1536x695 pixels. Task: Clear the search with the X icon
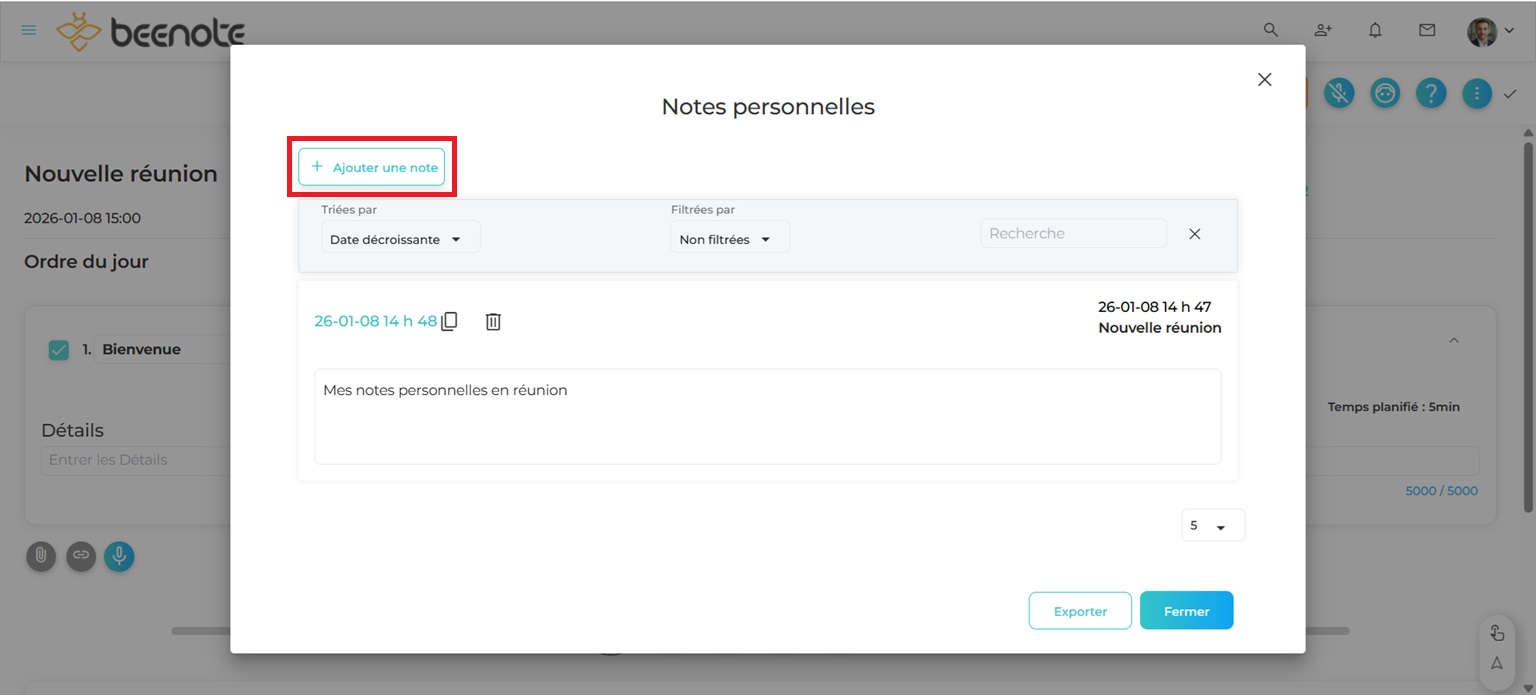coord(1194,234)
